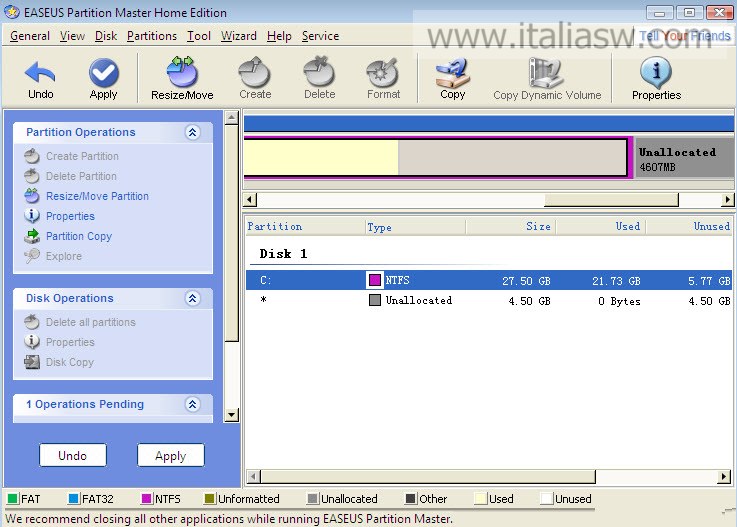Choose Partition Copy in sidebar
Viewport: 737px width, 527px height.
coord(68,236)
